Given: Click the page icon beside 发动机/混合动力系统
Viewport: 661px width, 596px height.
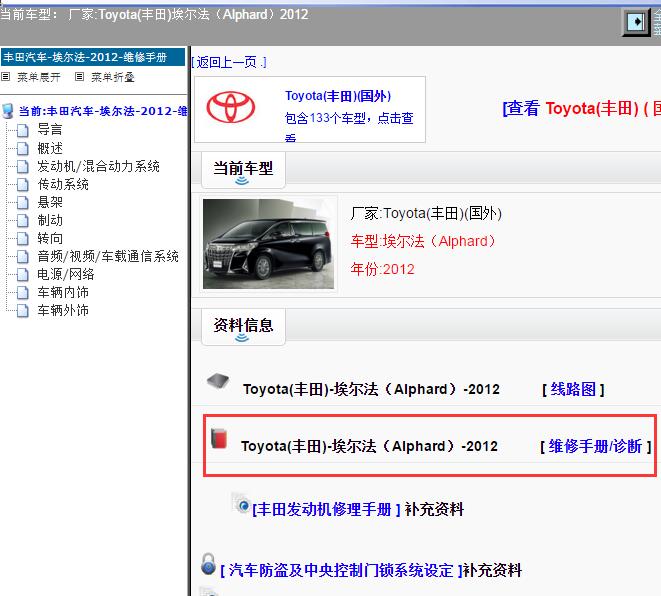Looking at the screenshot, I should (x=23, y=166).
